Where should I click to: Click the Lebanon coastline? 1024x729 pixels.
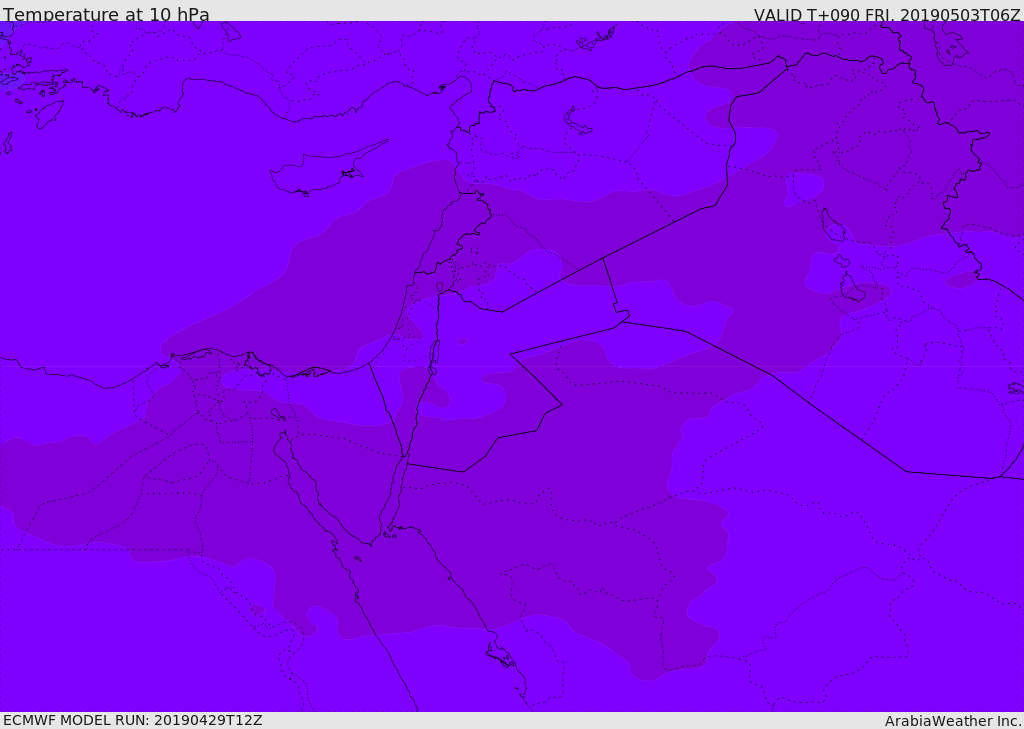436,235
